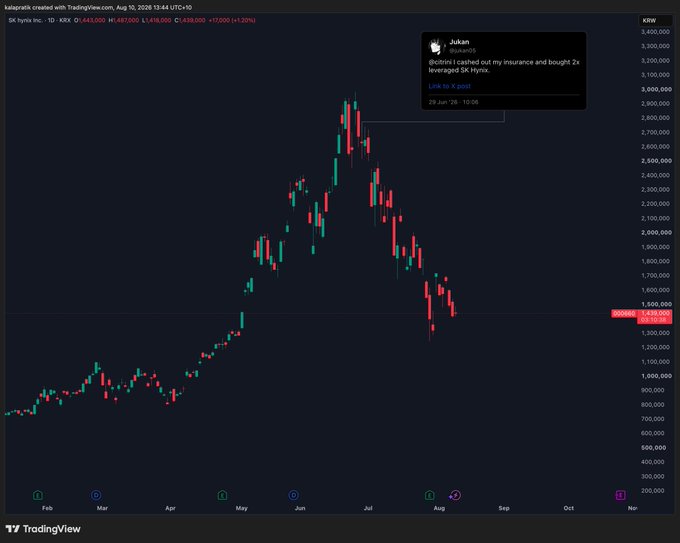The width and height of the screenshot is (680, 543).
Task: Open the earnings marker near Feb
Action: (38, 495)
